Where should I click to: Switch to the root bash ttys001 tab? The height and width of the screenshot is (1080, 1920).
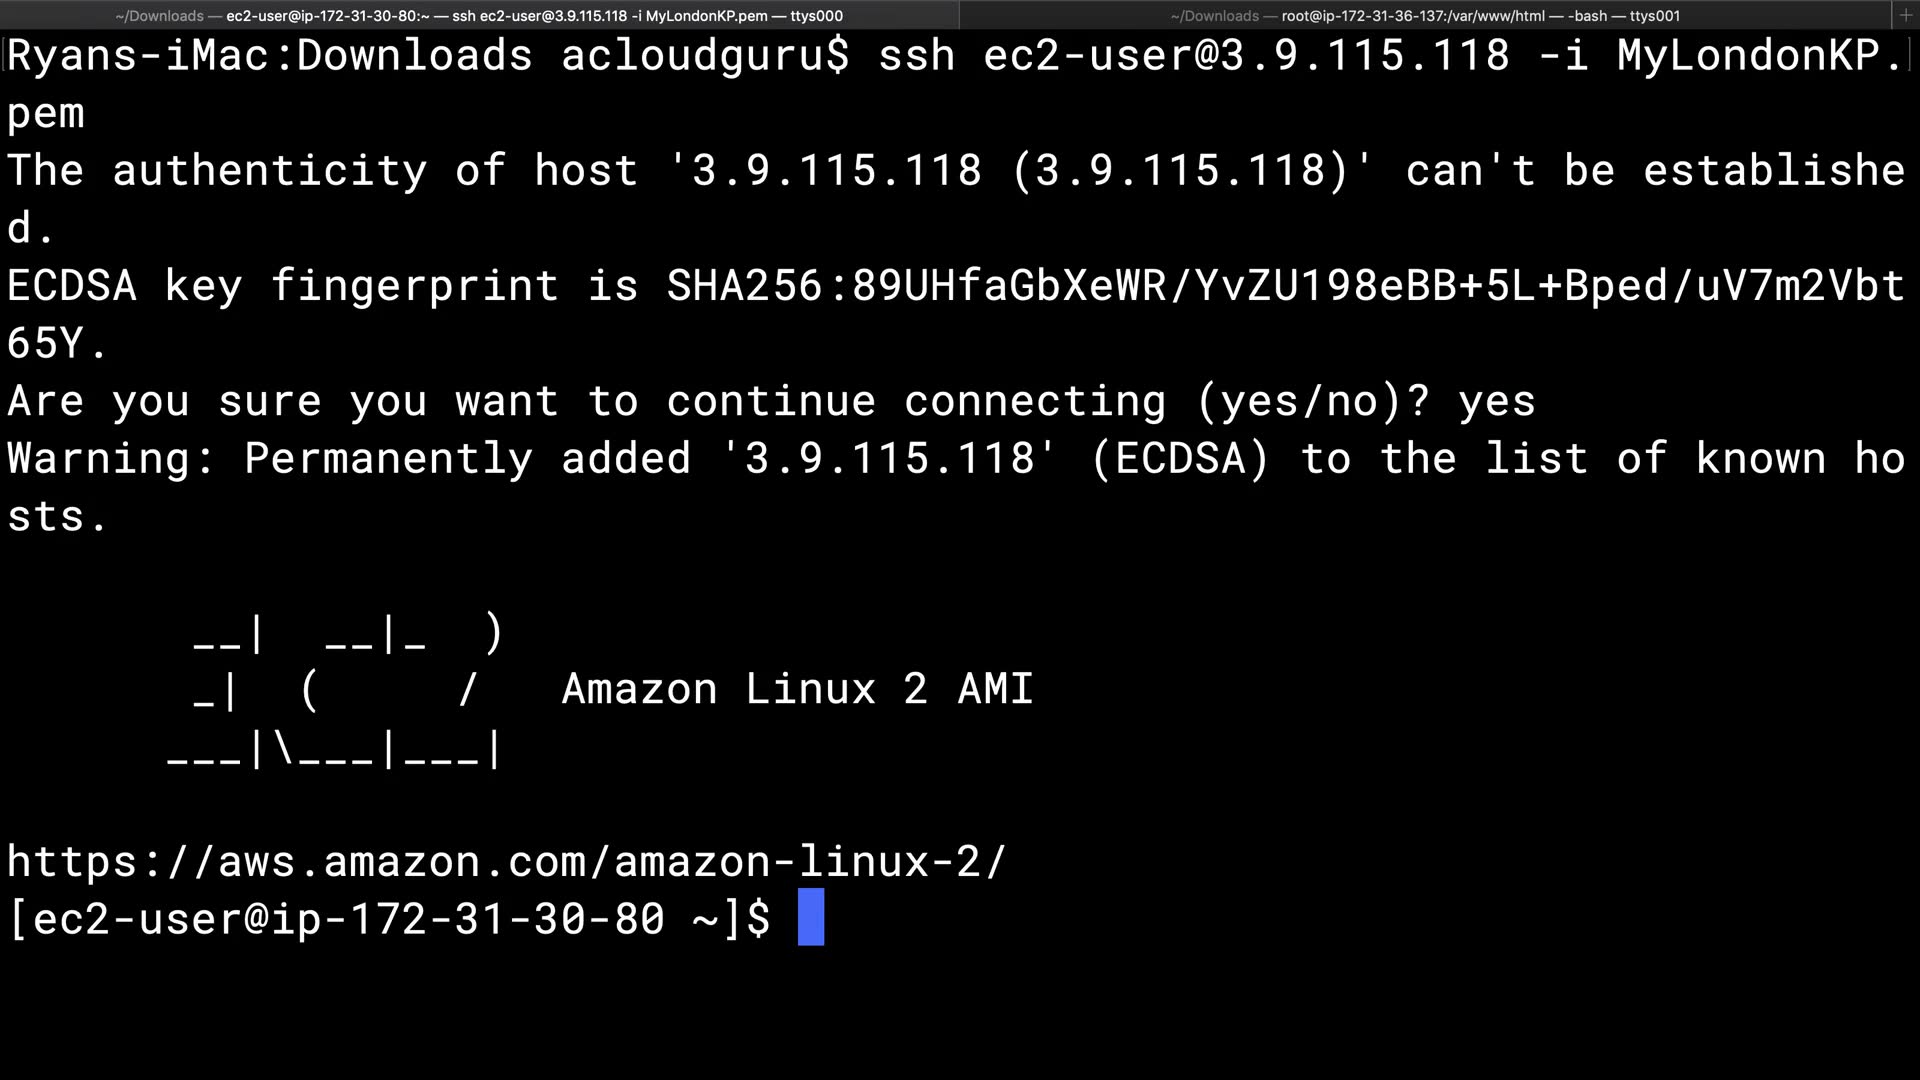(x=1424, y=16)
